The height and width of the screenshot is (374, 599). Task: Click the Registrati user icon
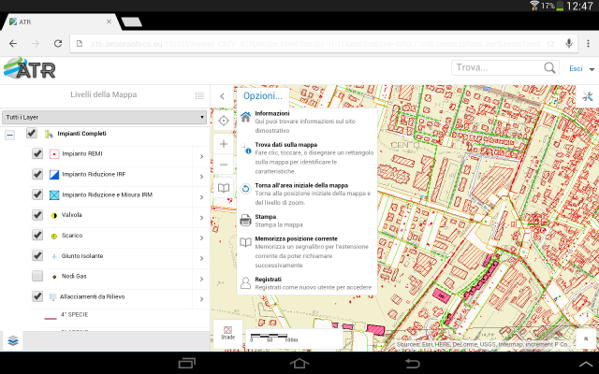coord(246,283)
